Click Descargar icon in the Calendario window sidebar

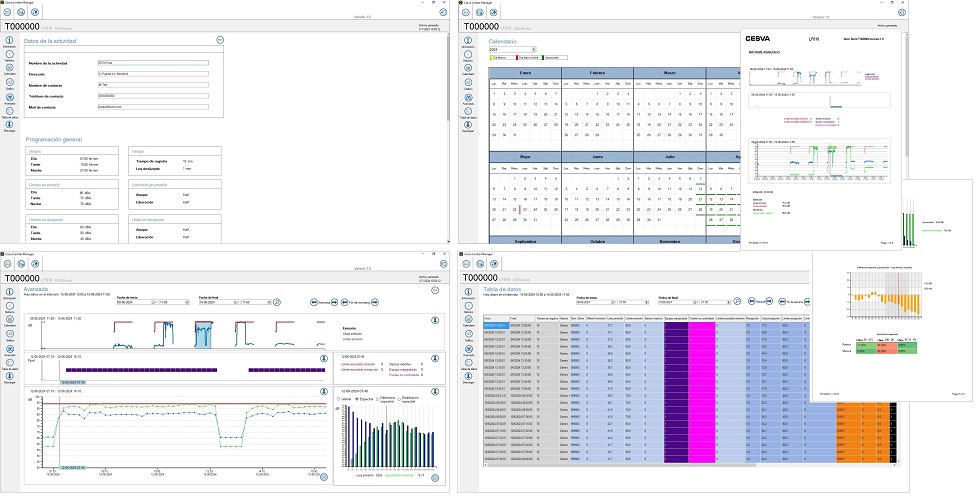[x=468, y=125]
